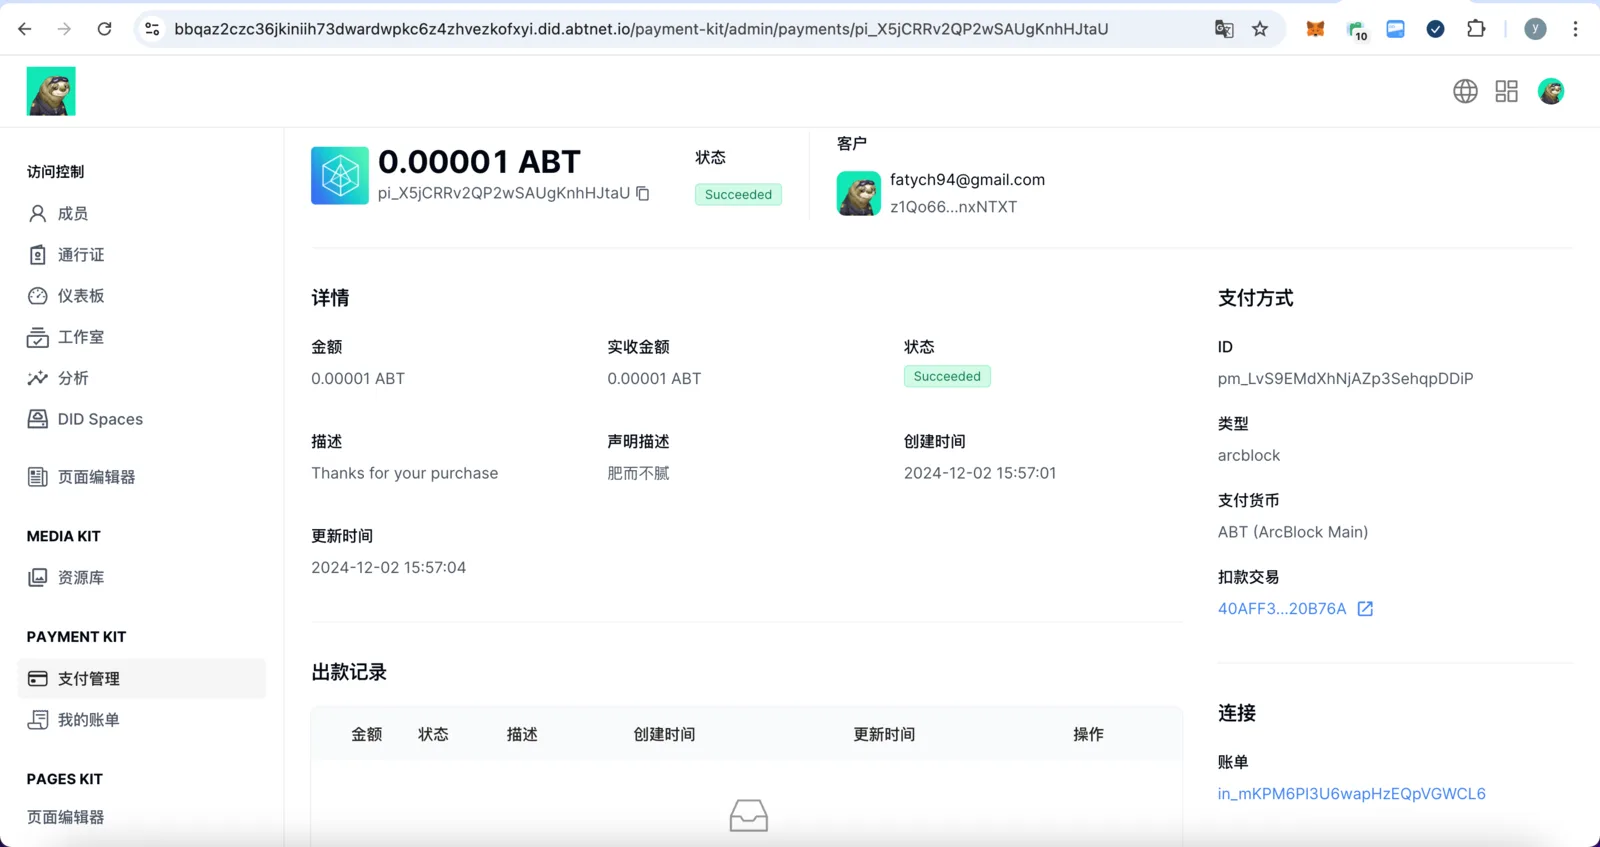The height and width of the screenshot is (847, 1600).
Task: Click the 创建时间 column header in 出款记录 table
Action: point(664,734)
